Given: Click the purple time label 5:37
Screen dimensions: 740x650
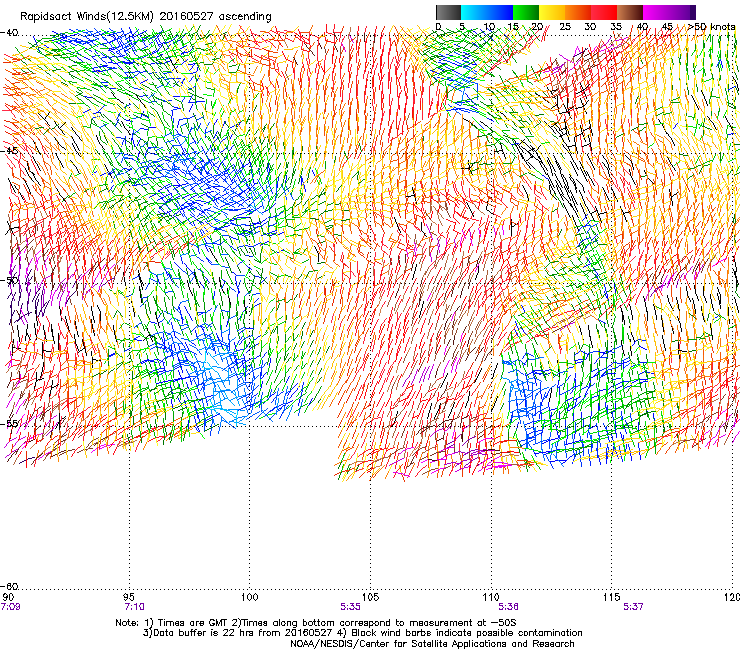Looking at the screenshot, I should click(633, 607).
